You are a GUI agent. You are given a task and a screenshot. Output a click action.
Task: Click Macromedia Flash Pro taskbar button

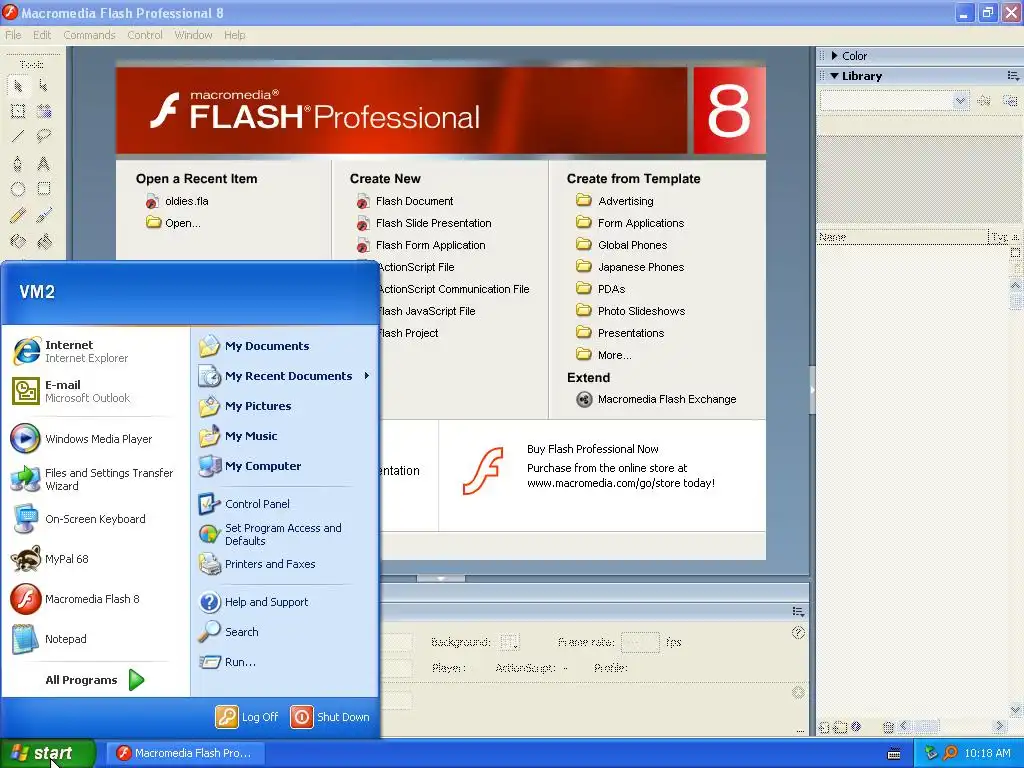click(185, 753)
